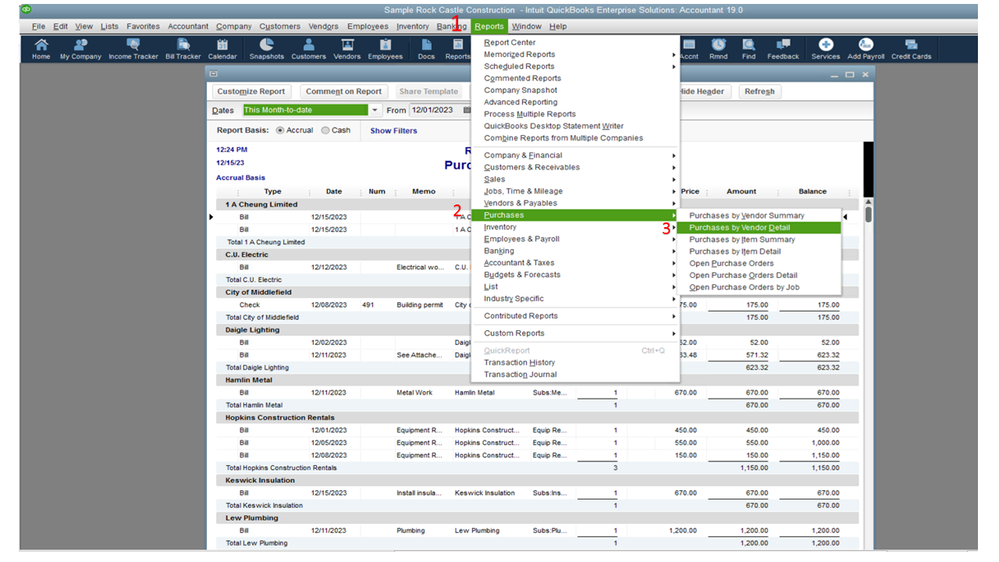Open the Snapshots icon
The height and width of the screenshot is (562, 999).
tap(266, 49)
